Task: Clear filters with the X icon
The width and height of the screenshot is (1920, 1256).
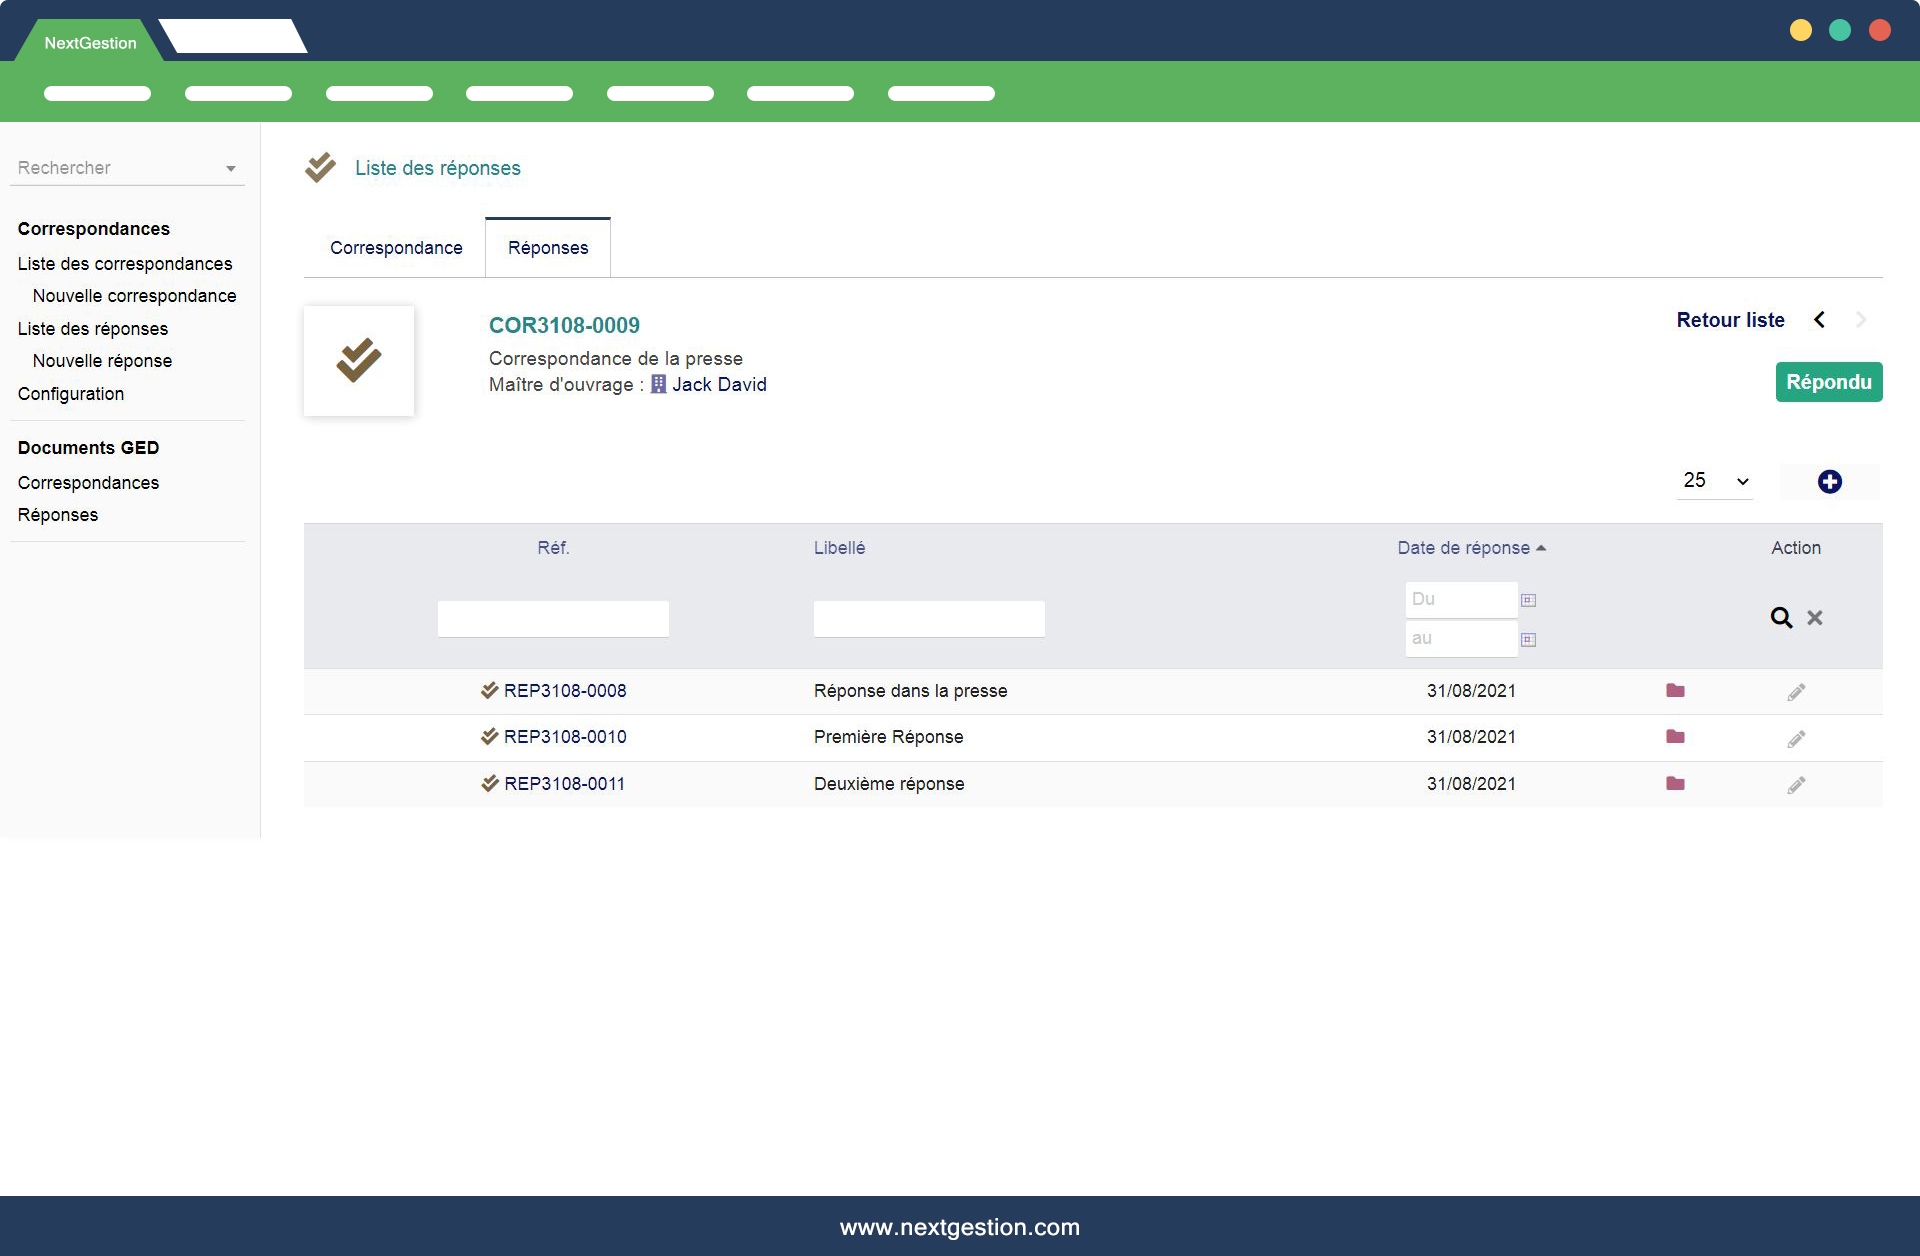Action: coord(1815,618)
